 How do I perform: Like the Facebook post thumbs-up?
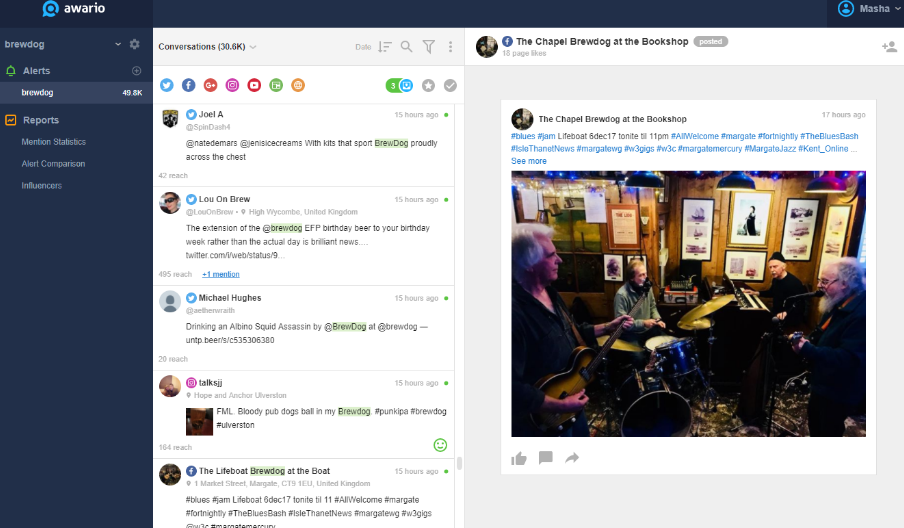pyautogui.click(x=519, y=458)
